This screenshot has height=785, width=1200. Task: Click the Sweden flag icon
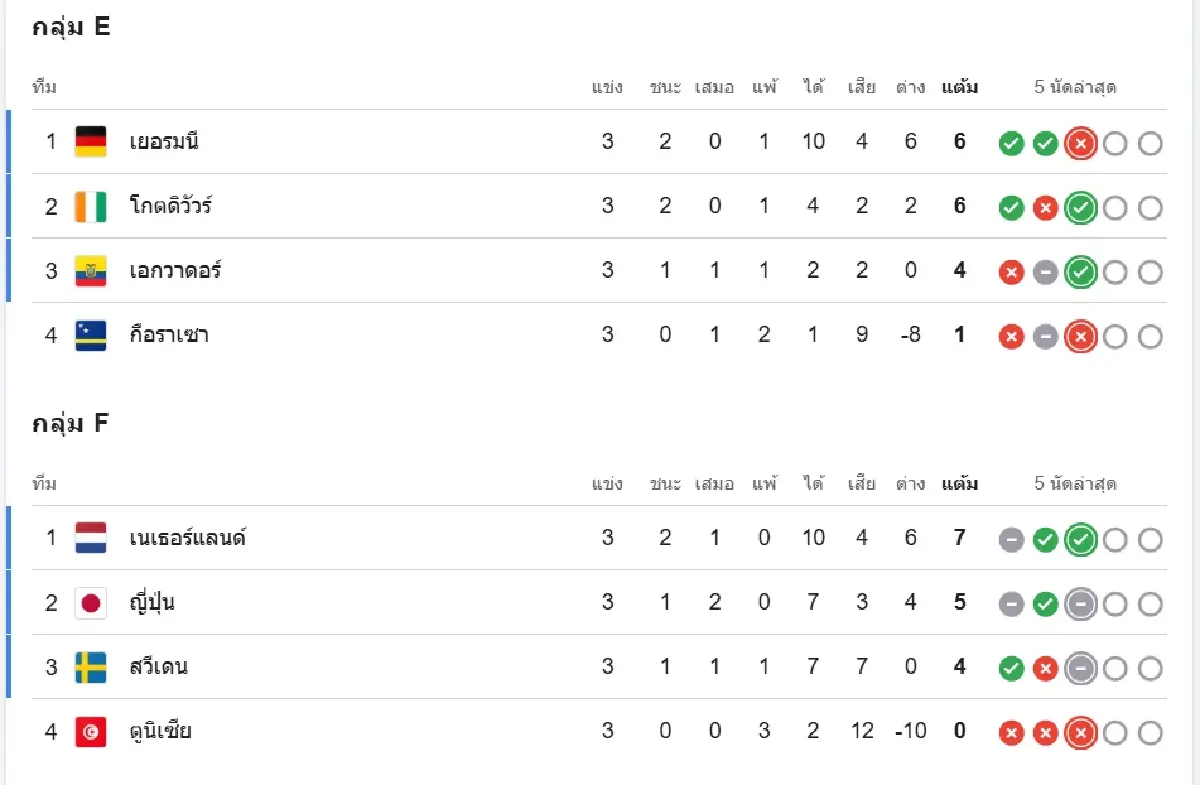(x=90, y=666)
